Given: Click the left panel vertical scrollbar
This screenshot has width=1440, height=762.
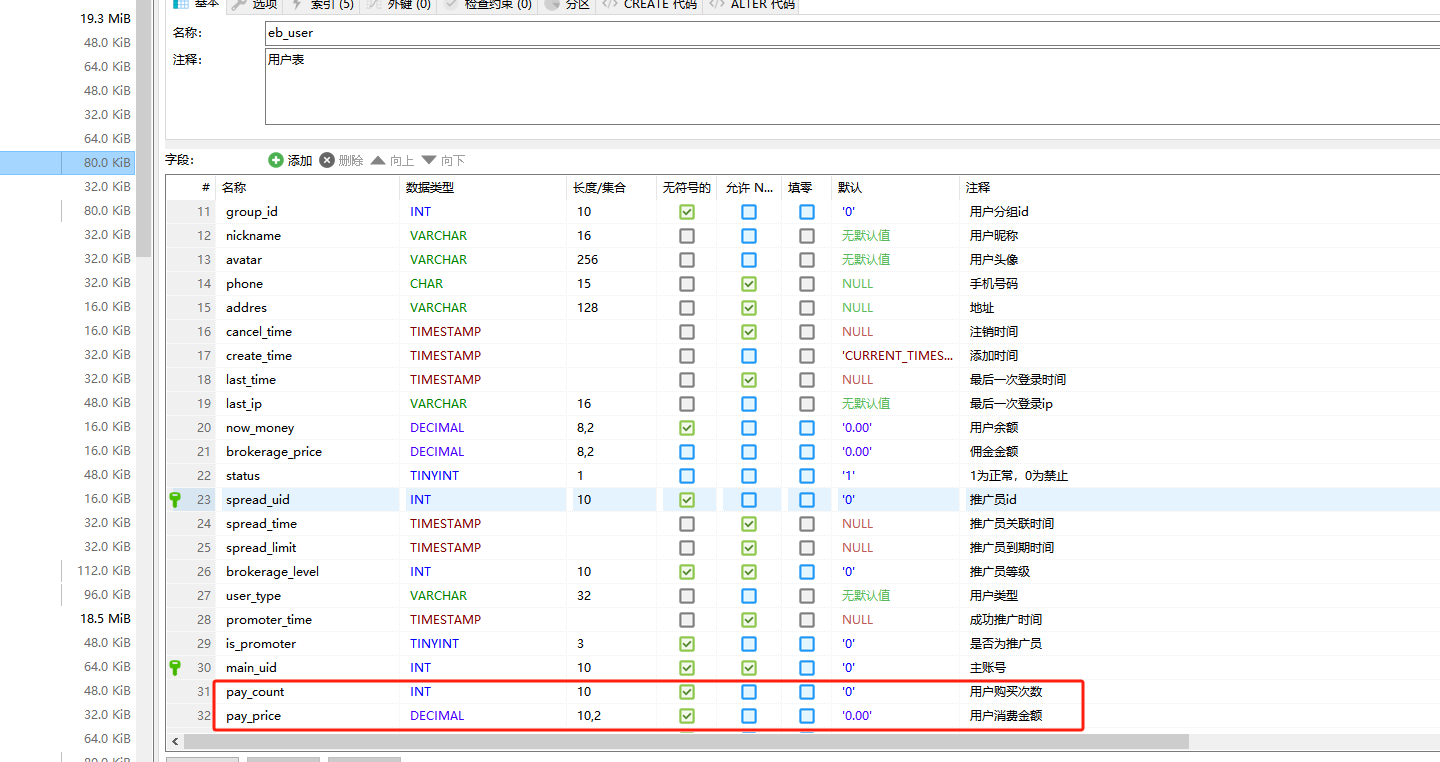Looking at the screenshot, I should 143,130.
